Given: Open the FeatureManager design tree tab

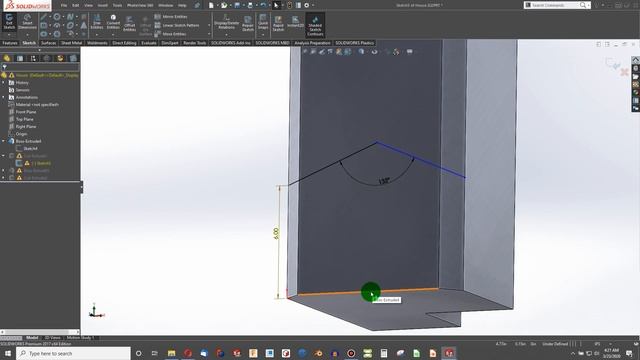Looking at the screenshot, I should click(7, 58).
